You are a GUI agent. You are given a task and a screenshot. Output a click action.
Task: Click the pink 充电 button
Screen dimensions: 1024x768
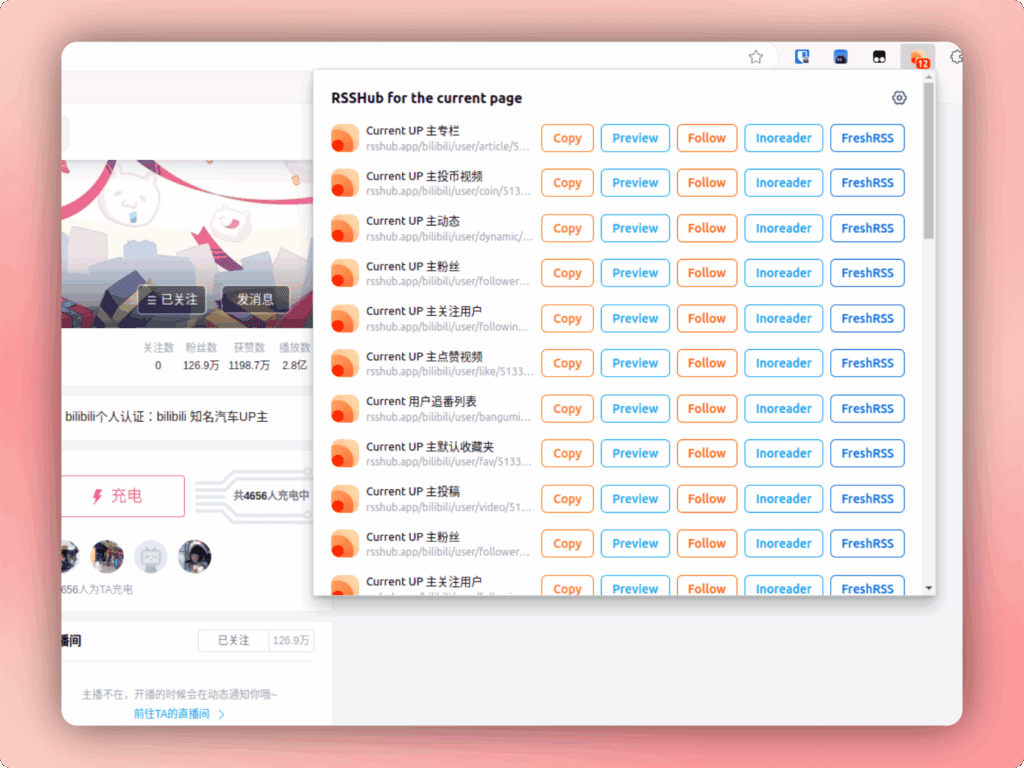tap(123, 496)
